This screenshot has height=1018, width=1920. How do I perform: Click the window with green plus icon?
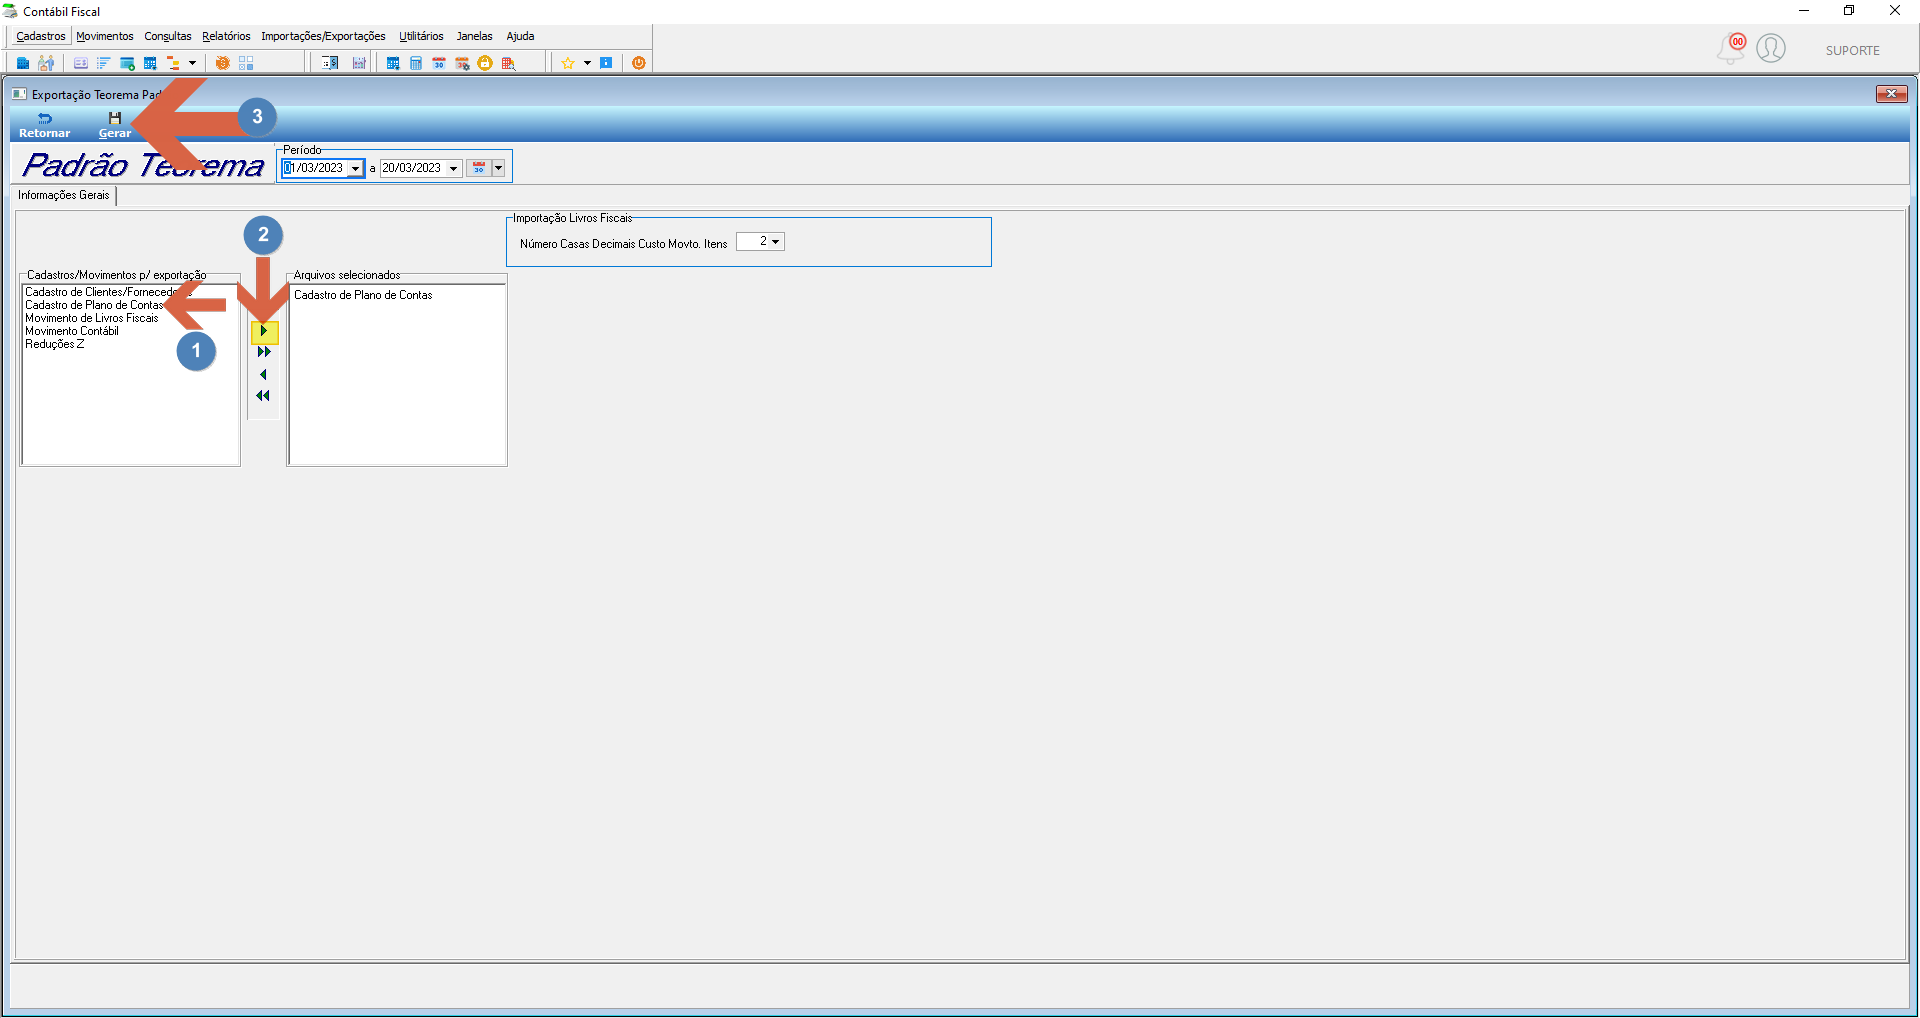[x=127, y=63]
